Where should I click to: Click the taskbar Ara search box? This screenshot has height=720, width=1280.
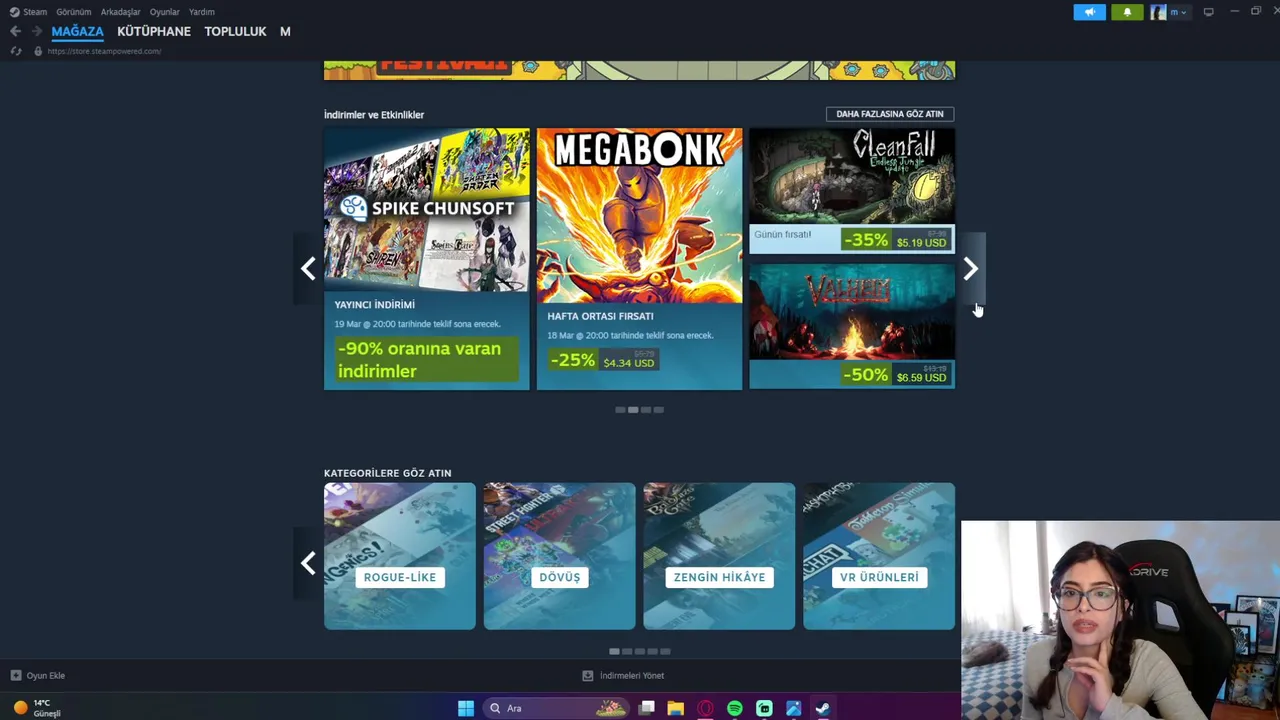coord(555,708)
